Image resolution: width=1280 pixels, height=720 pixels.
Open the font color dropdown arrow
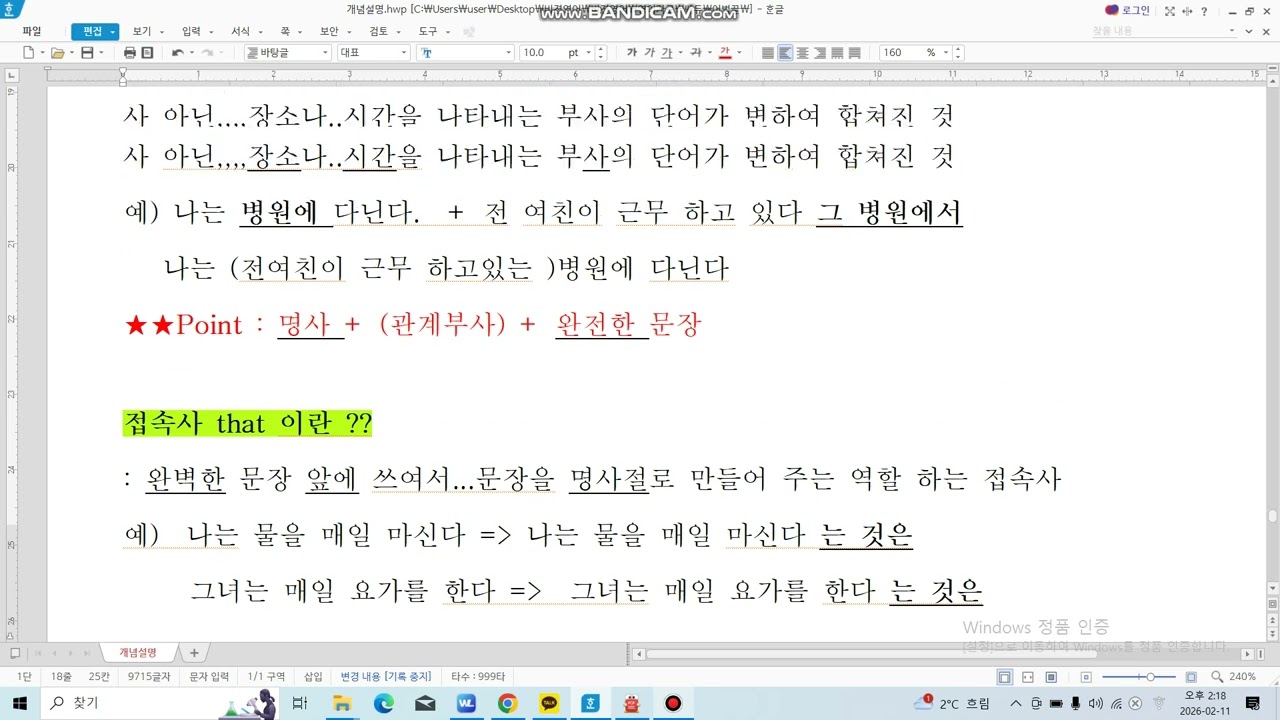[x=738, y=53]
